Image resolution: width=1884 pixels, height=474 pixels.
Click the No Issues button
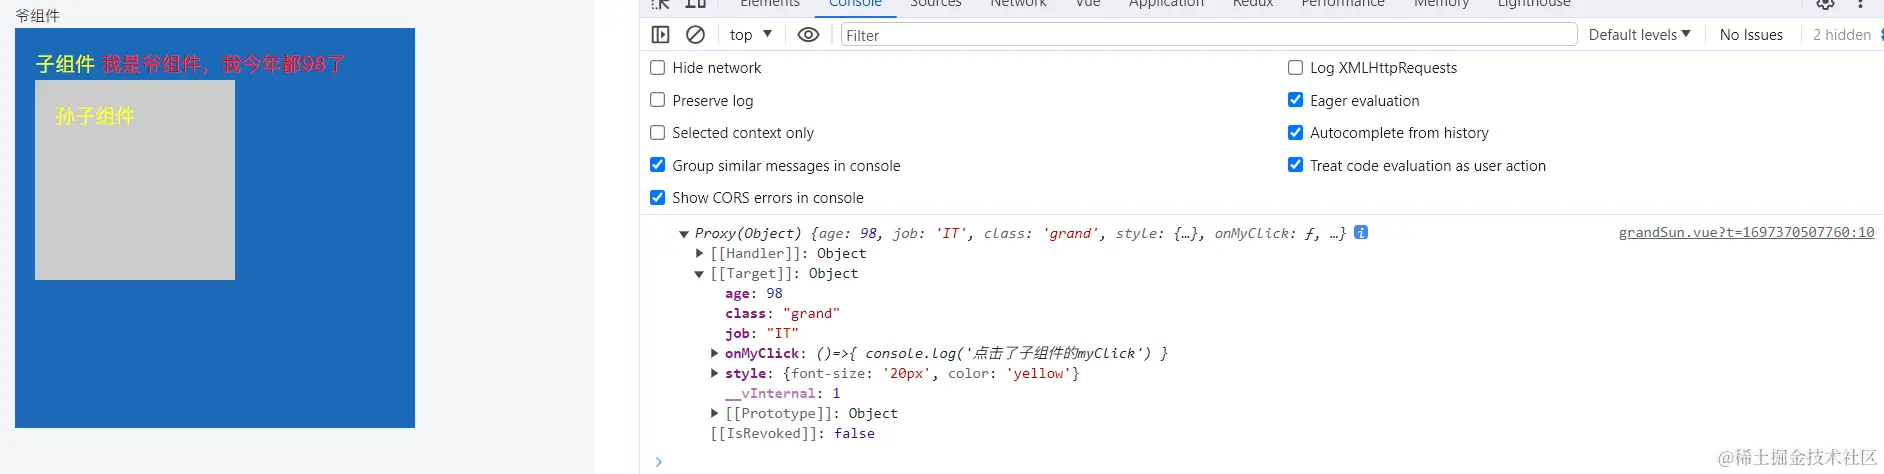1751,35
